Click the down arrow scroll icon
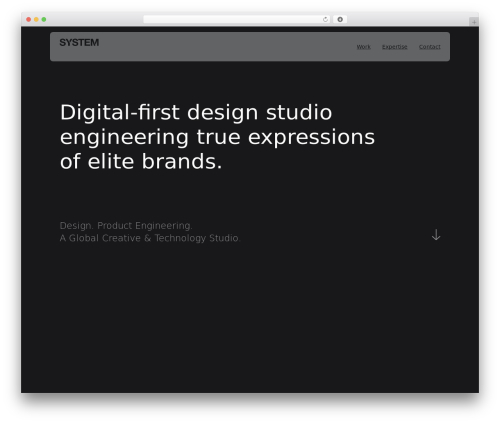The height and width of the screenshot is (423, 500). (x=436, y=235)
